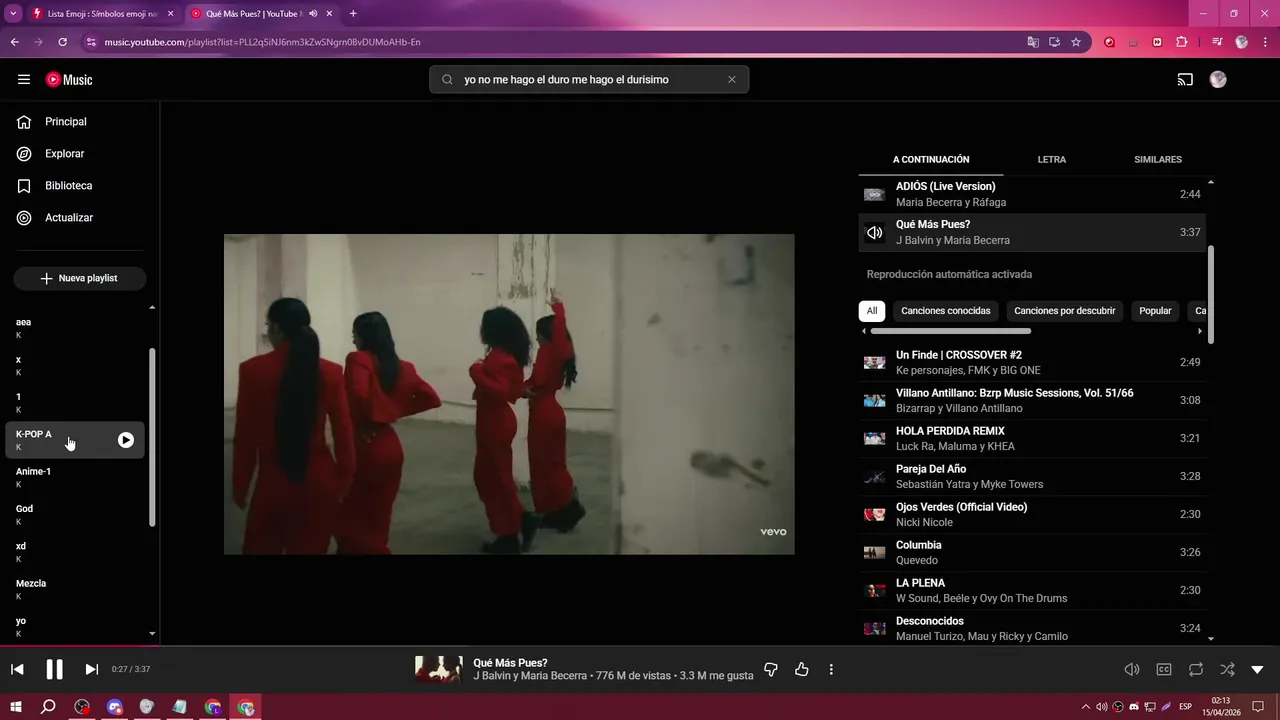Like the current song
This screenshot has height=720, width=1280.
point(801,669)
